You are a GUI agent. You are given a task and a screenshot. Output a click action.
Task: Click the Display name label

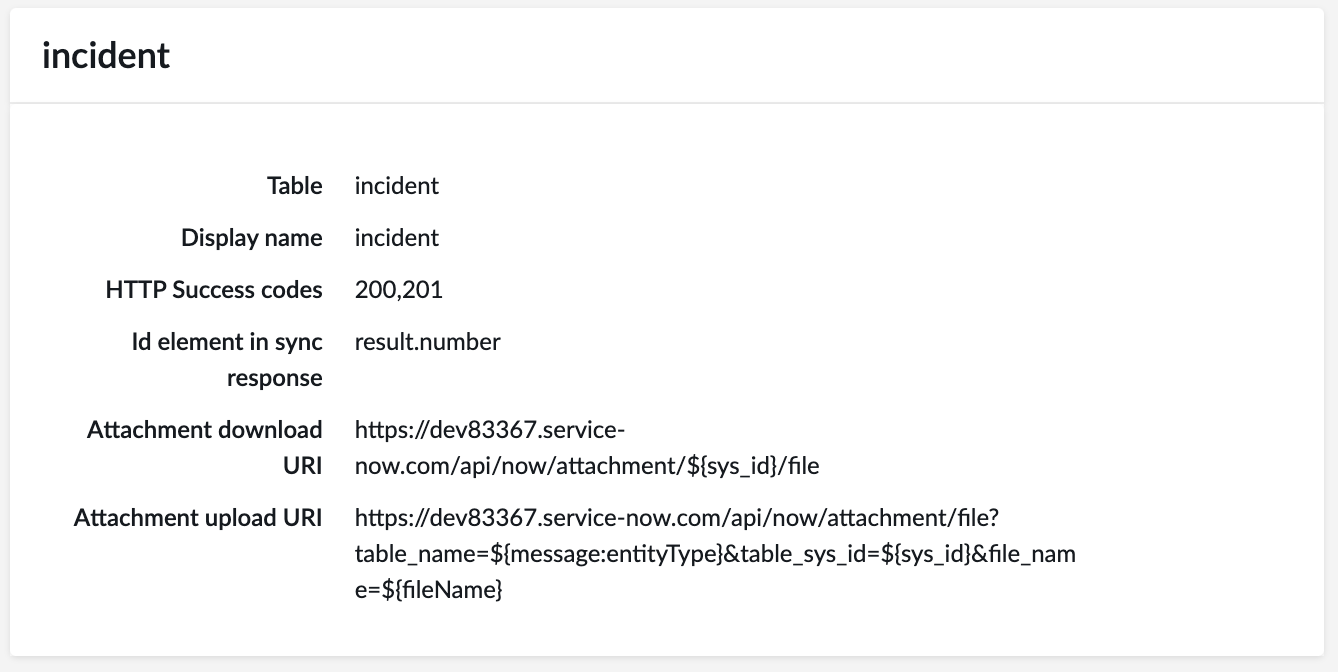[x=252, y=238]
